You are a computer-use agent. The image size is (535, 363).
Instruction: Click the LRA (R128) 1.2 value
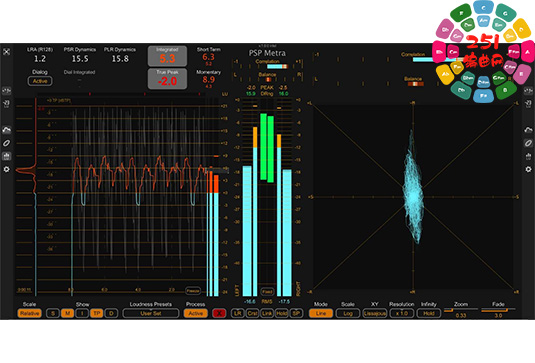[40, 59]
